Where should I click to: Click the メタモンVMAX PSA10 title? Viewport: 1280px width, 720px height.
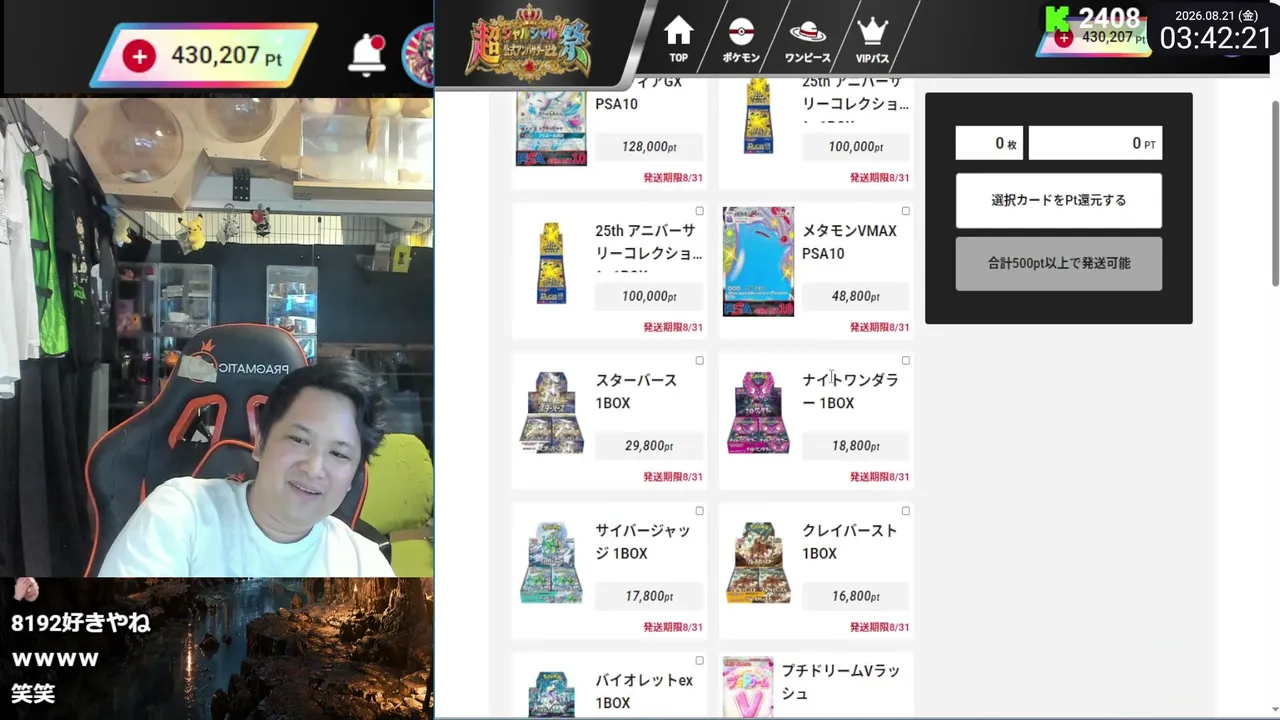point(849,242)
